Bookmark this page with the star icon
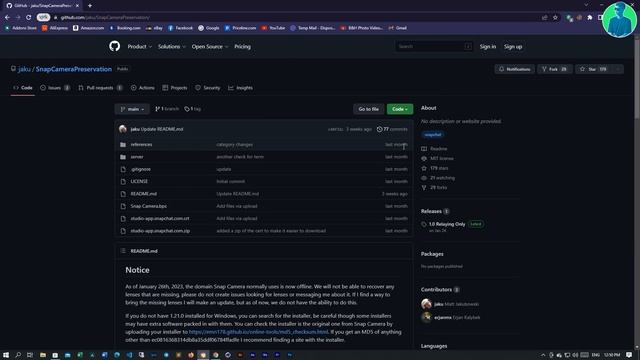The width and height of the screenshot is (640, 360). click(x=555, y=18)
